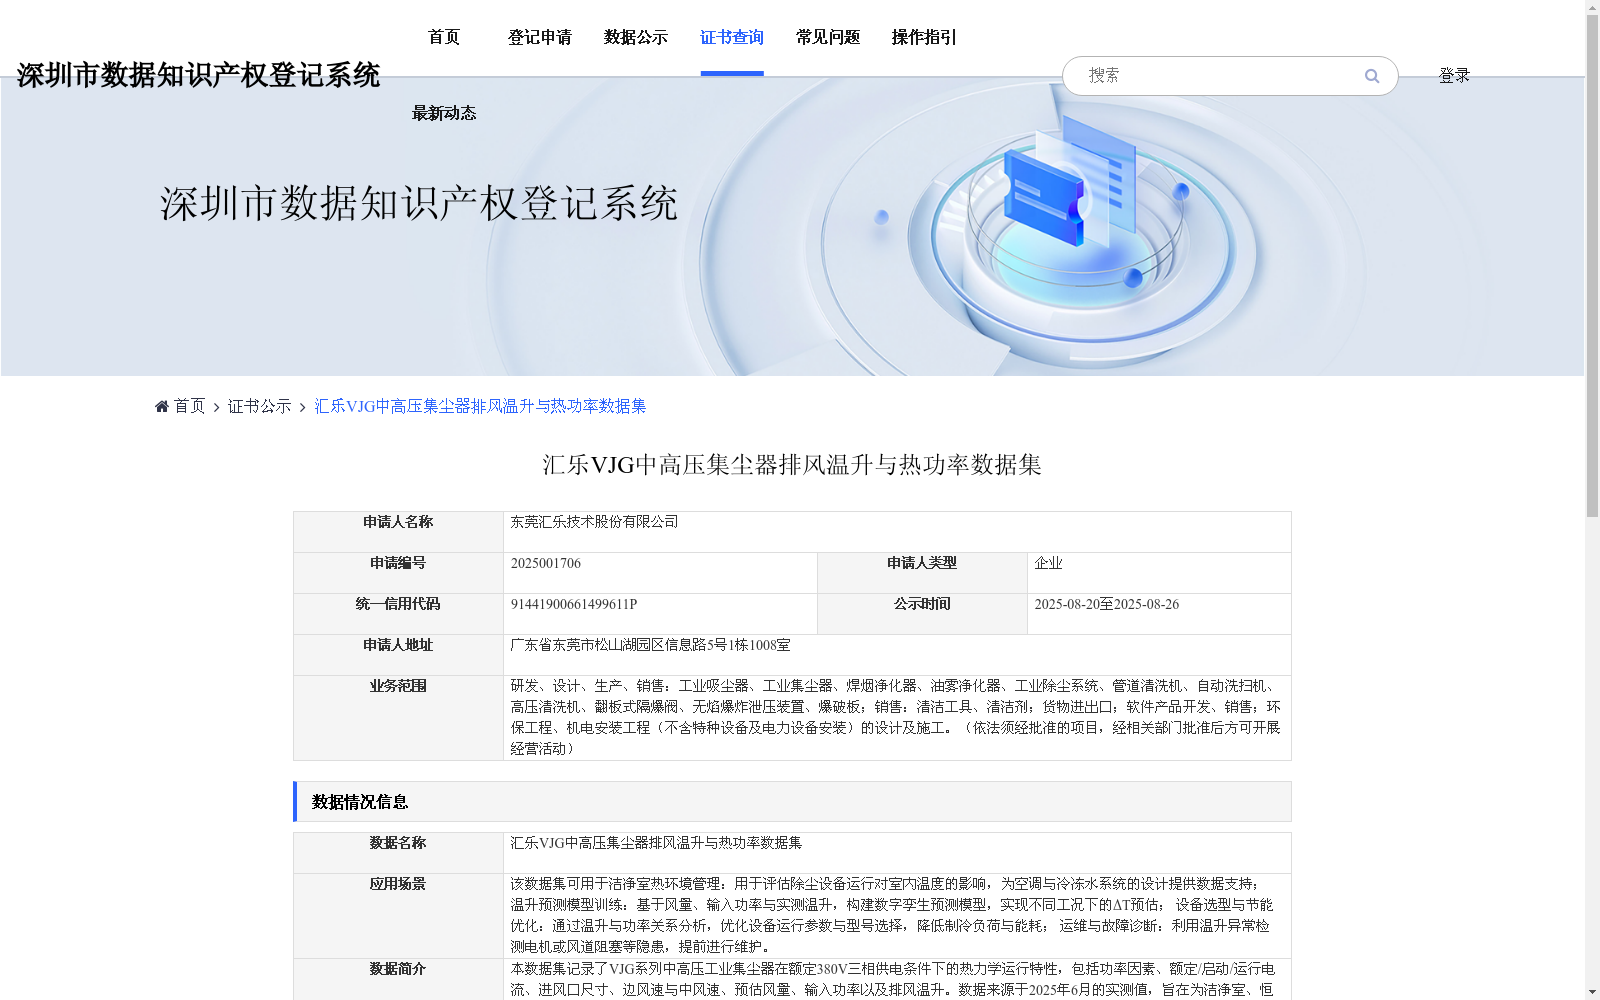Click the publicity period 2025-08-20至2025-08-26
This screenshot has height=1000, width=1600.
click(x=1106, y=604)
